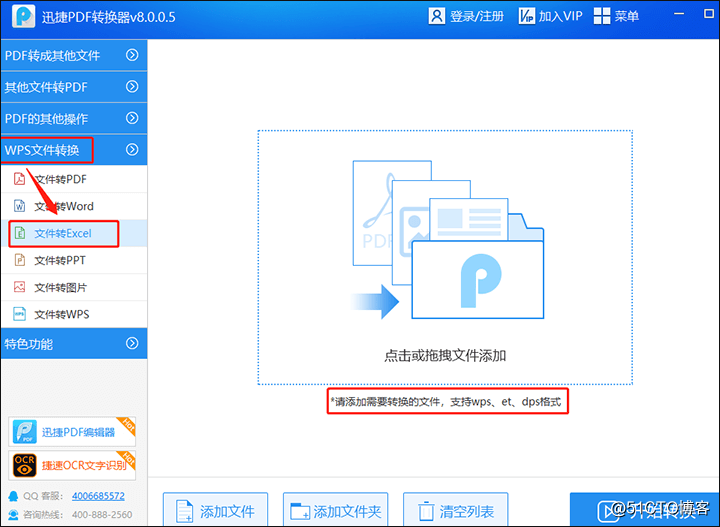Click 添加文件夹 button
Screen dimensions: 720x527
(336, 510)
